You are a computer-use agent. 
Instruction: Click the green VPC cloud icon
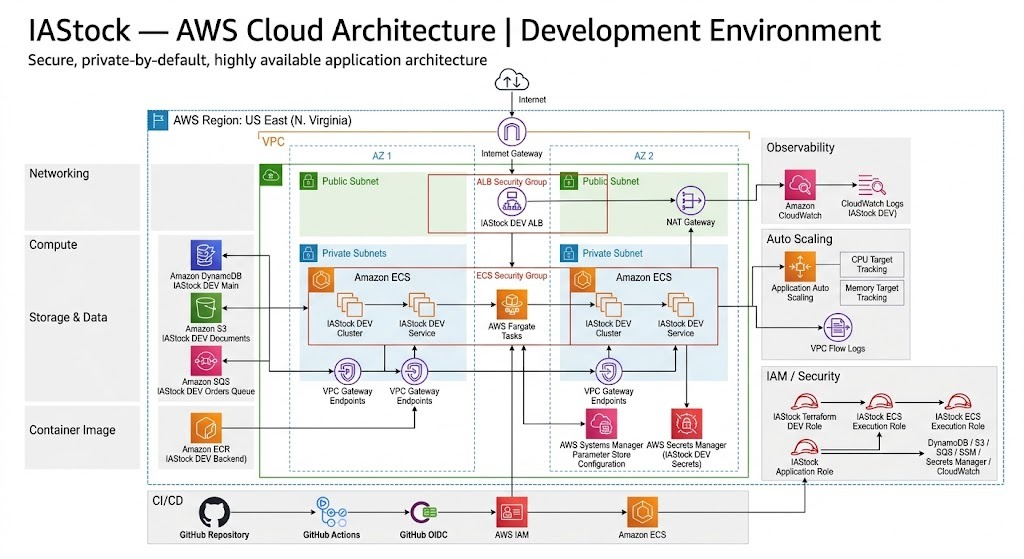click(x=270, y=175)
